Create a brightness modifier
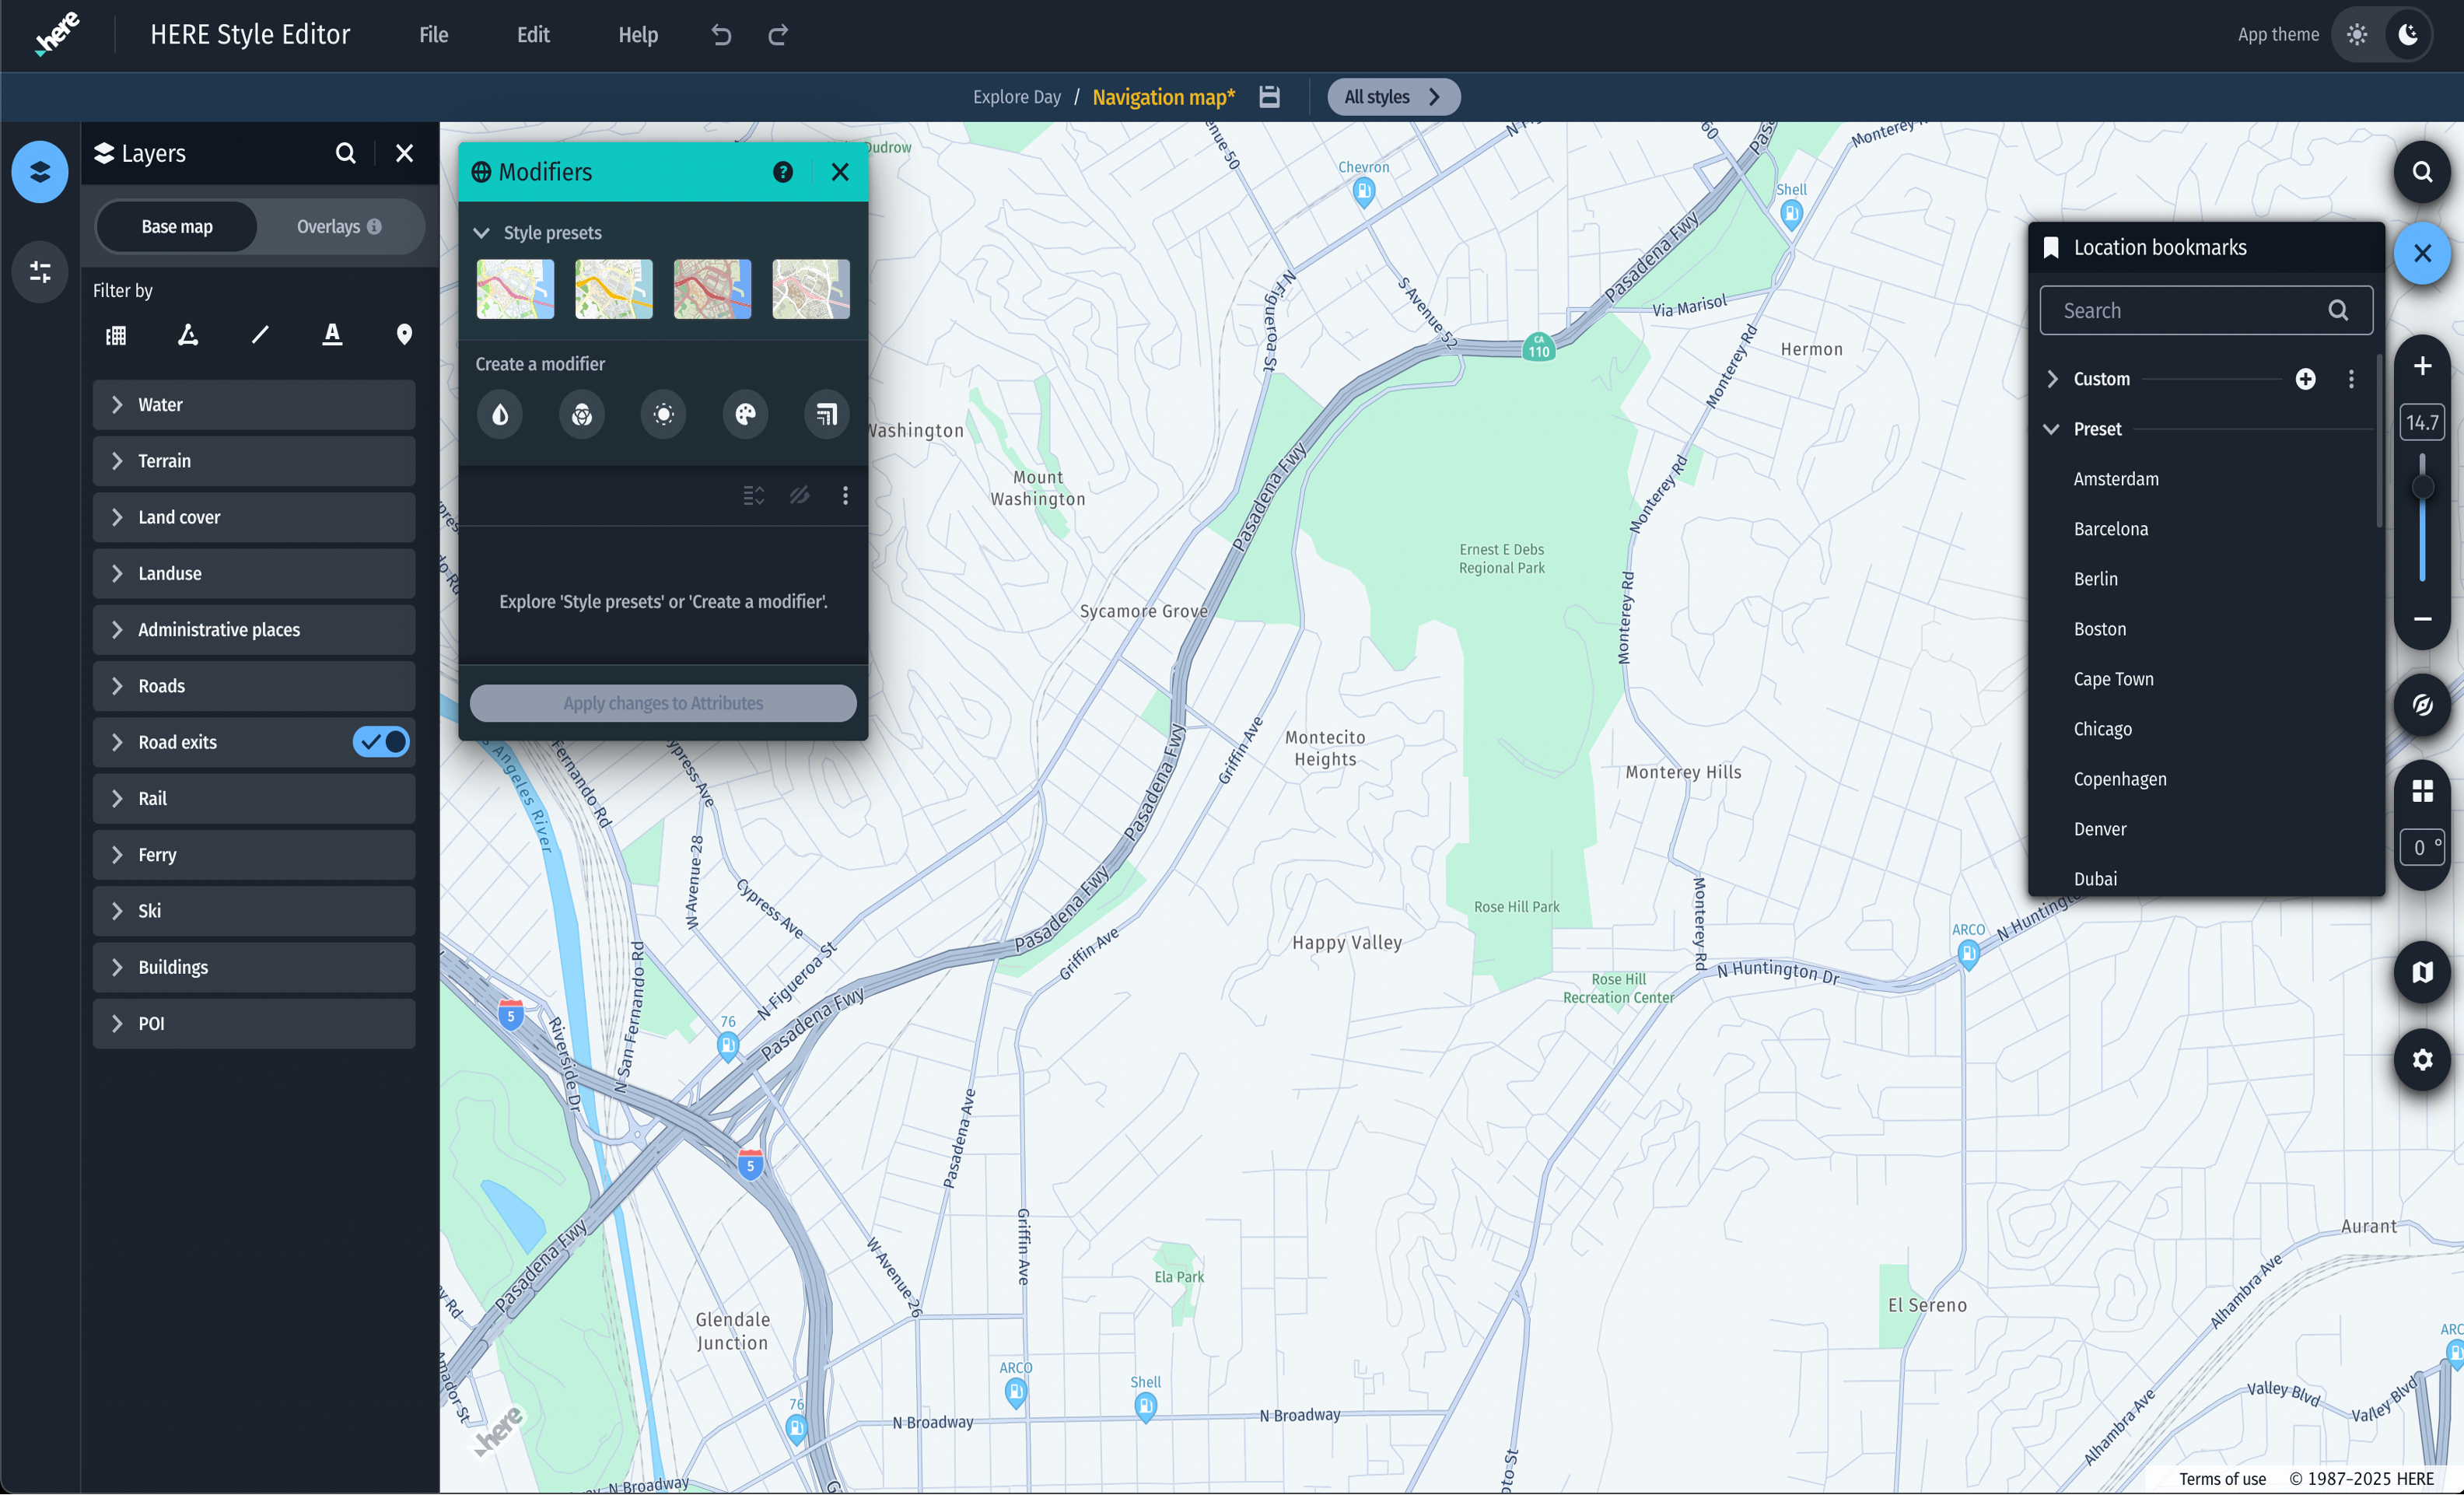 click(662, 414)
